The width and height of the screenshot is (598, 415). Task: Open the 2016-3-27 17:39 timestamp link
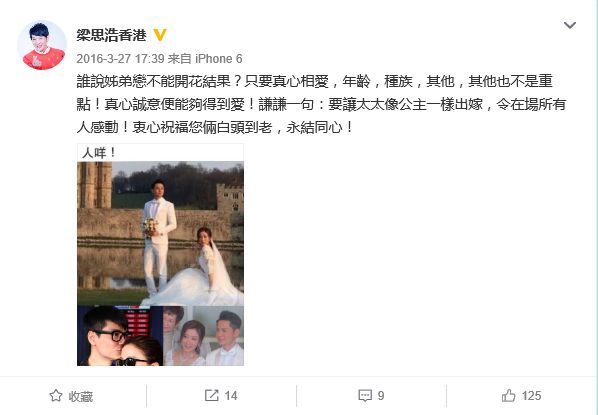pyautogui.click(x=120, y=58)
